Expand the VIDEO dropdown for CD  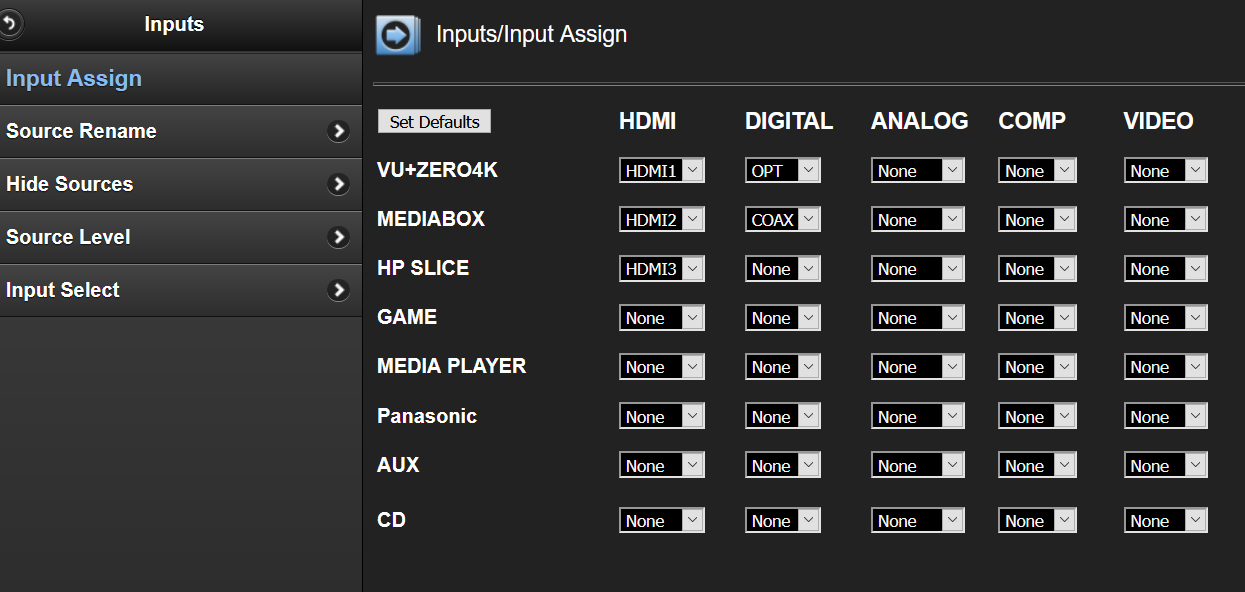pos(1165,521)
